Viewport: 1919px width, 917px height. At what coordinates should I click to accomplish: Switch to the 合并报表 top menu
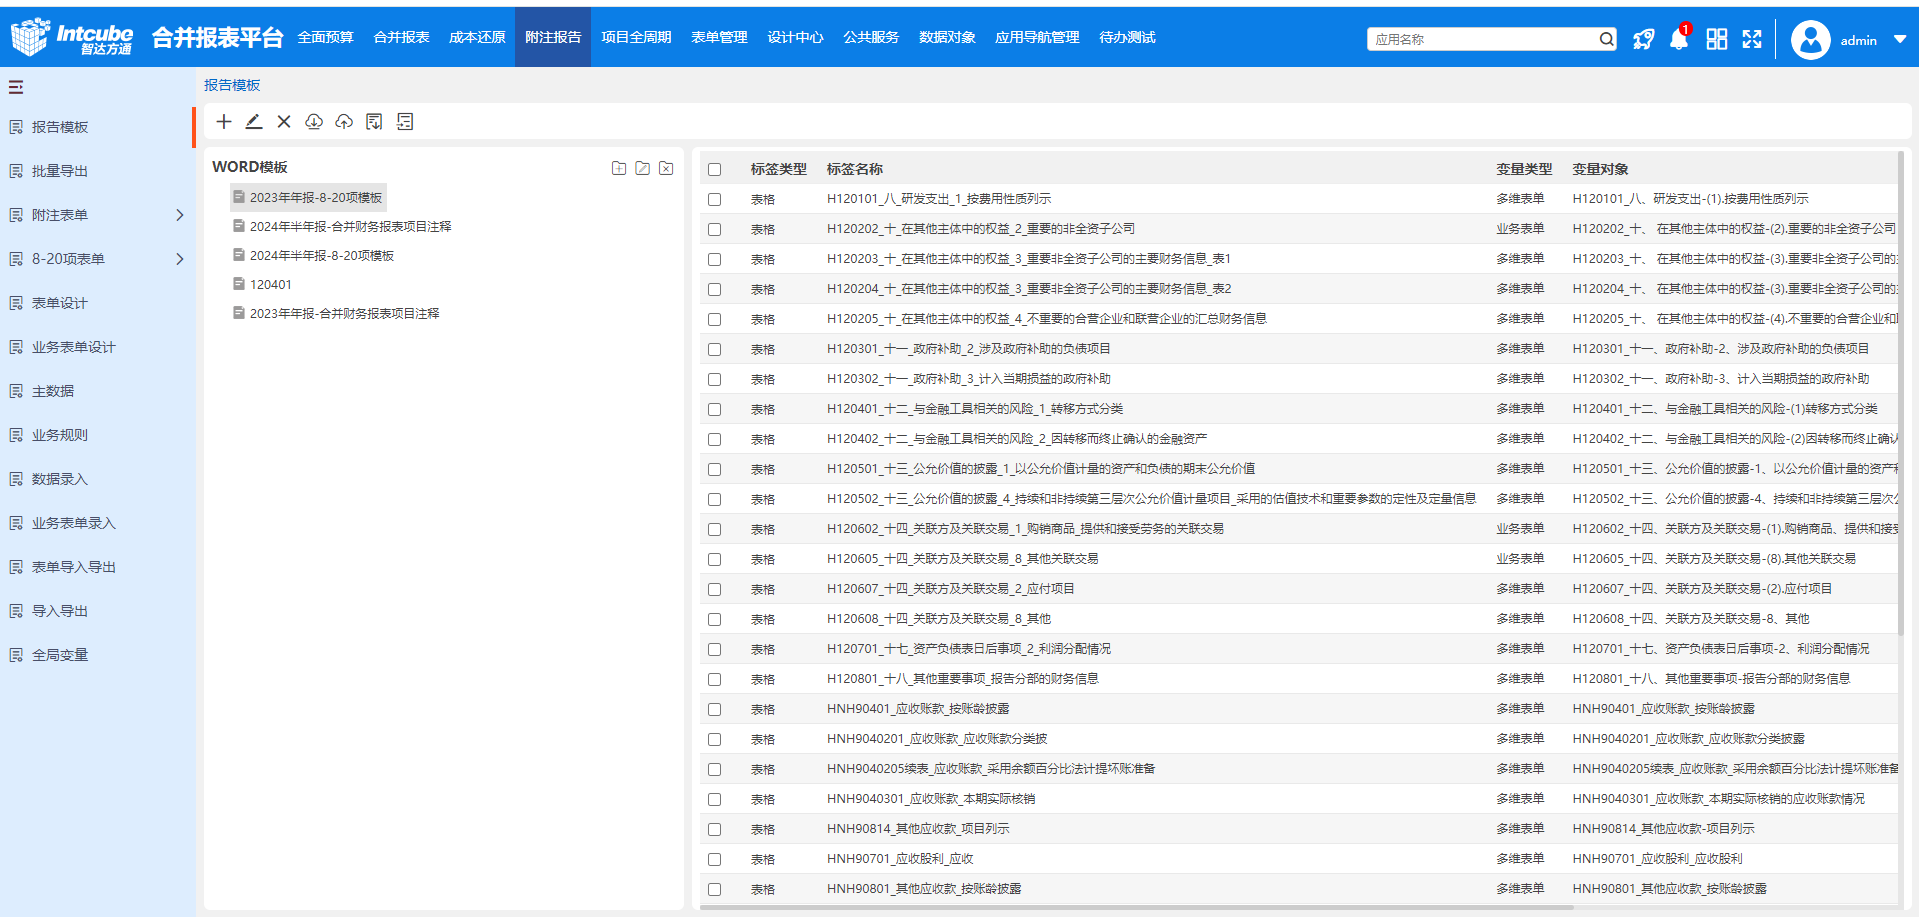(x=401, y=38)
